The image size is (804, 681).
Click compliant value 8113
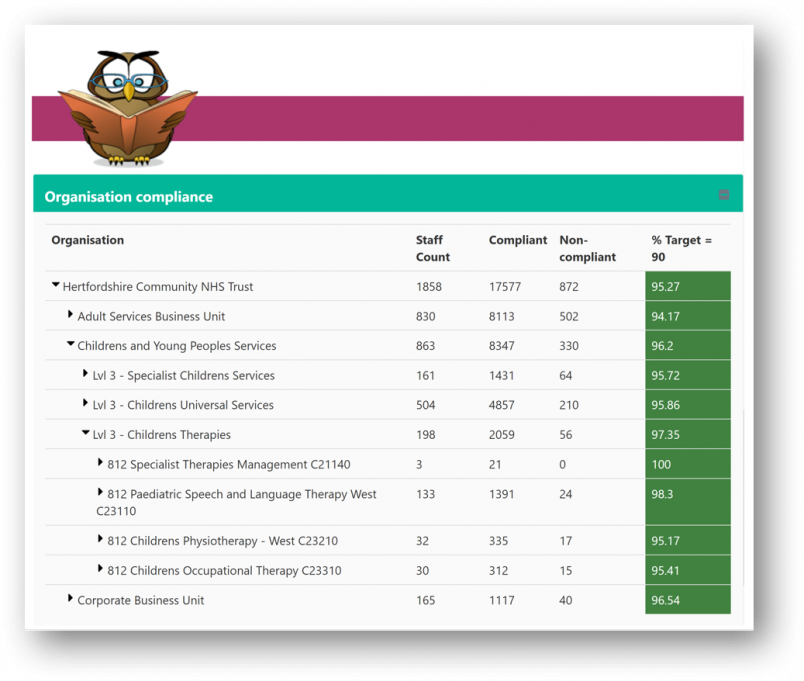pyautogui.click(x=501, y=316)
